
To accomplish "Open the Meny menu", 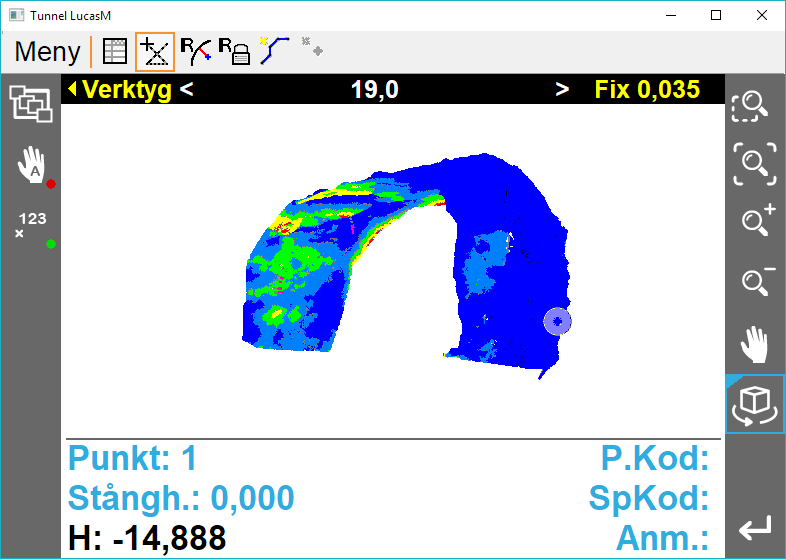I will (x=47, y=52).
